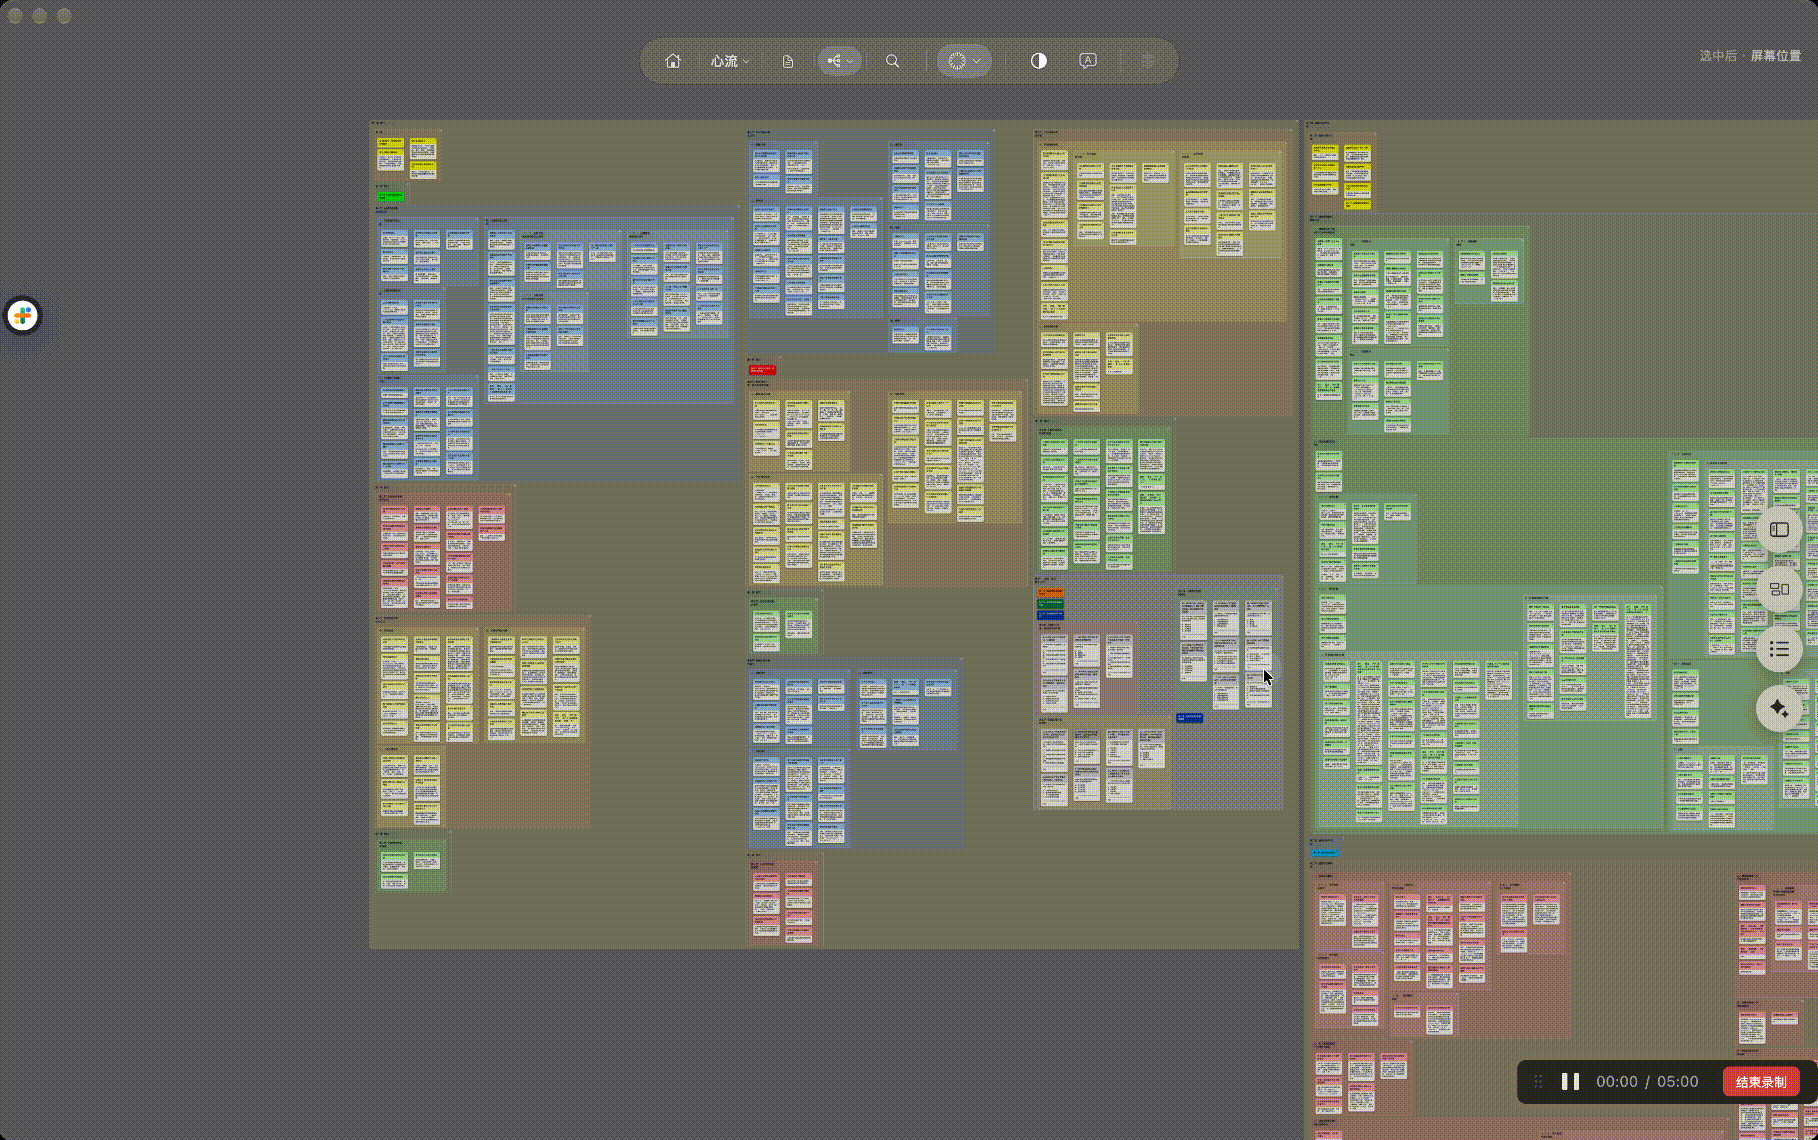Viewport: 1818px width, 1140px height.
Task: Select the mind map layout icon
Action: (x=834, y=61)
